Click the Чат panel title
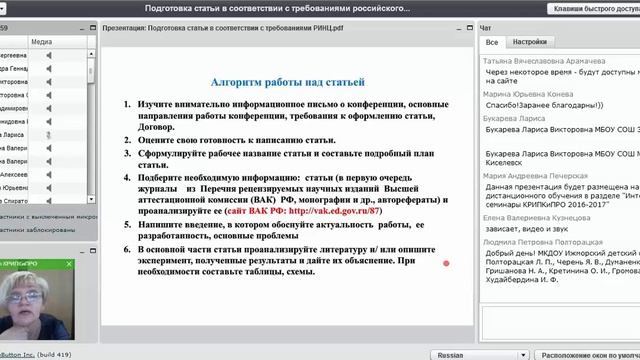 (x=485, y=28)
